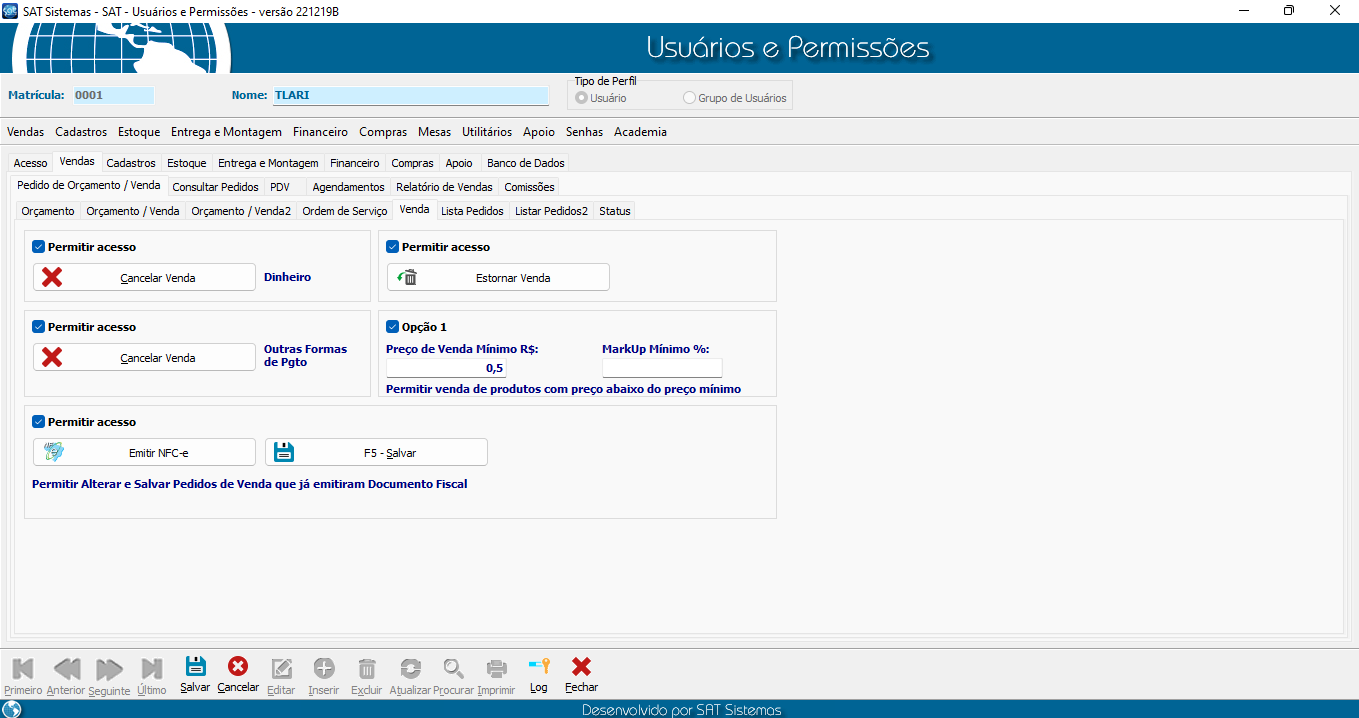Click the red Cancelar icon in bottom toolbar

tap(238, 667)
